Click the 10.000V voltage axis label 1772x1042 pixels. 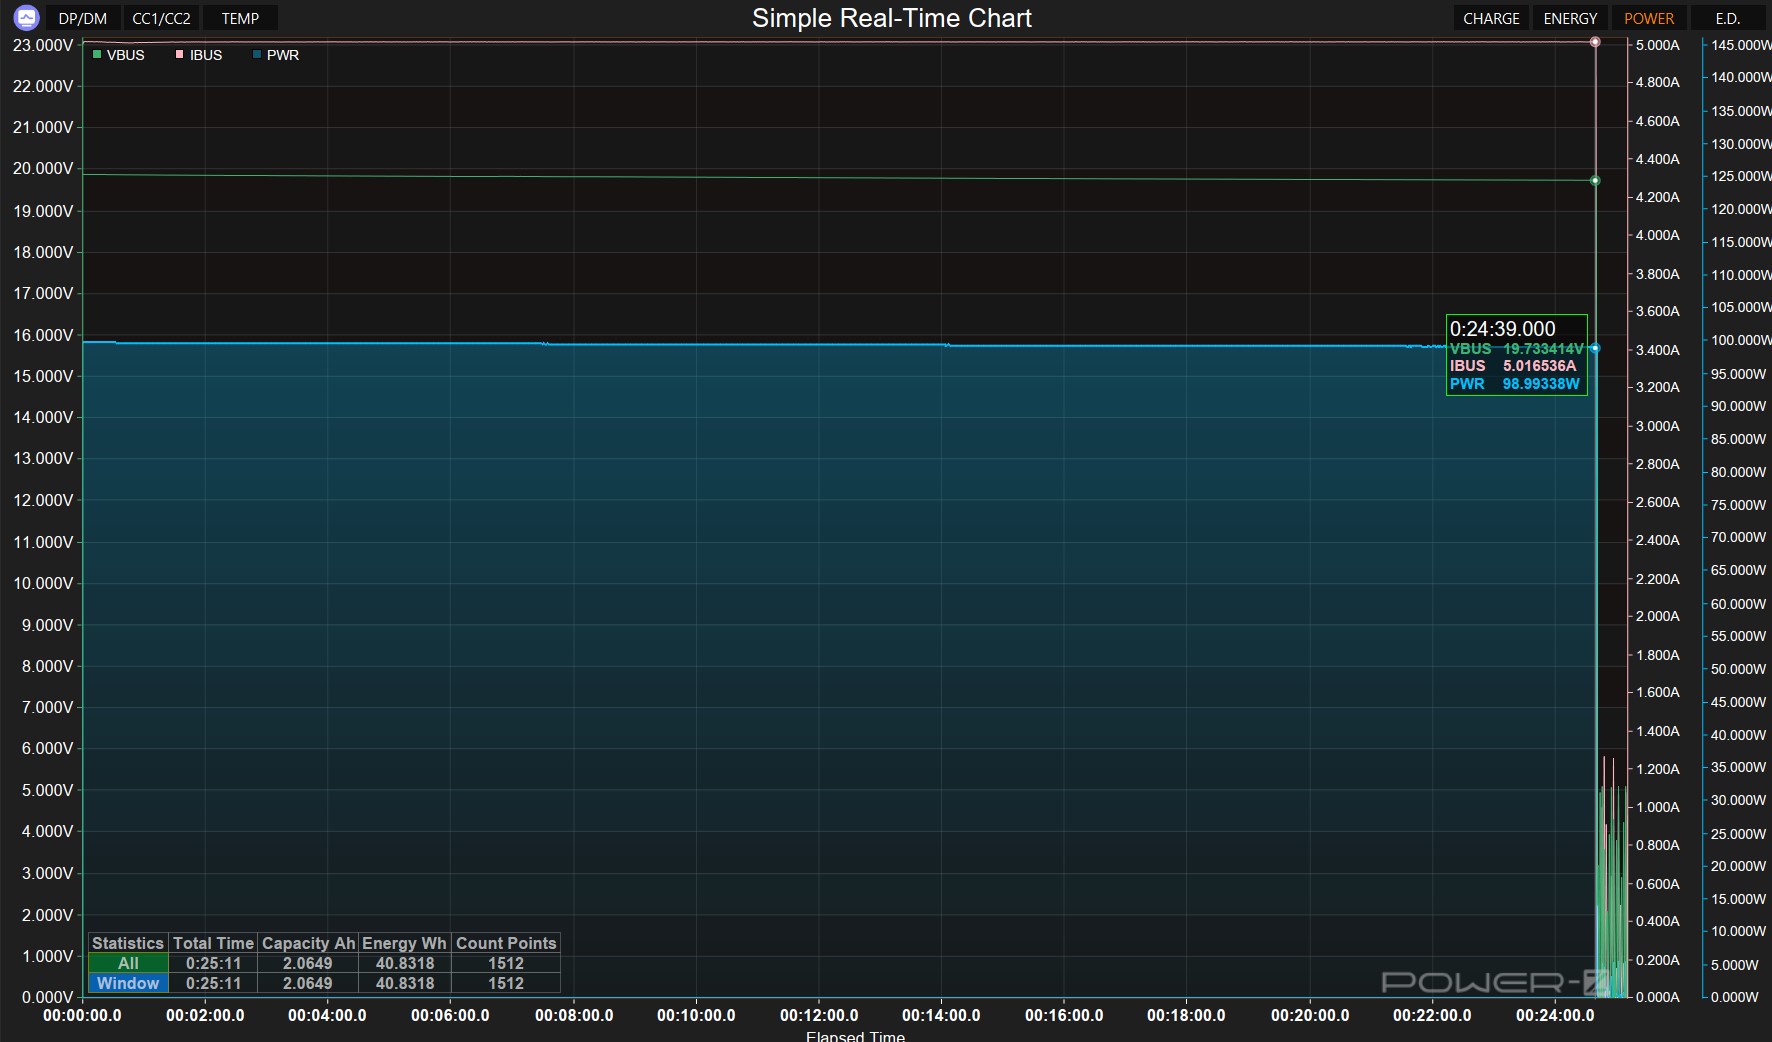coord(43,583)
